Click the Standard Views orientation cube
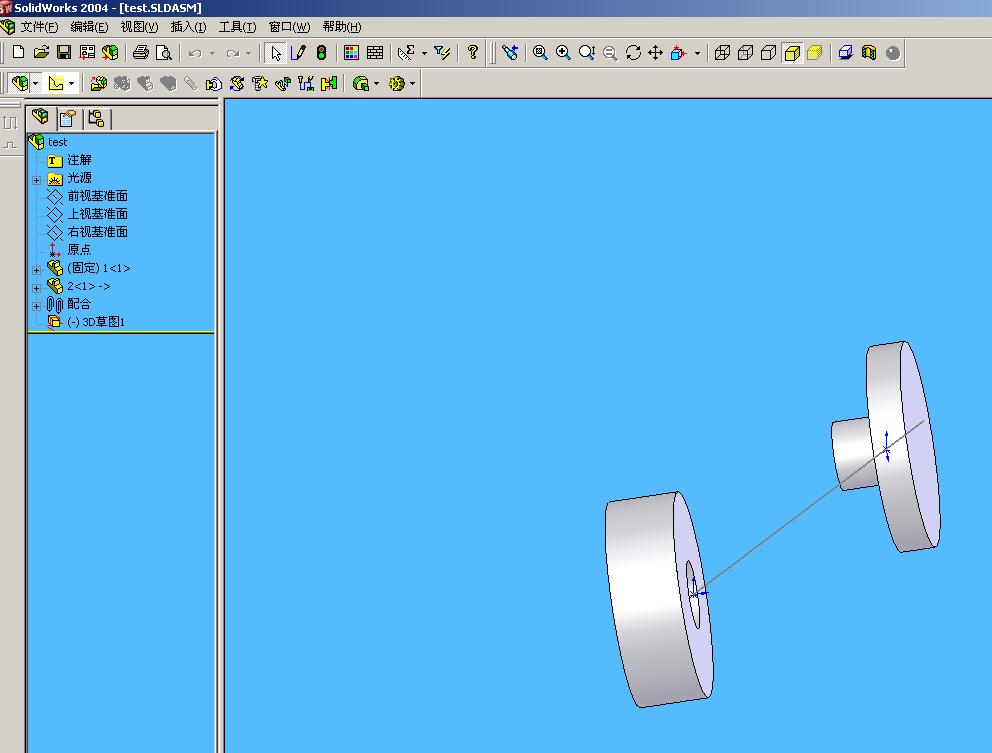 click(679, 53)
